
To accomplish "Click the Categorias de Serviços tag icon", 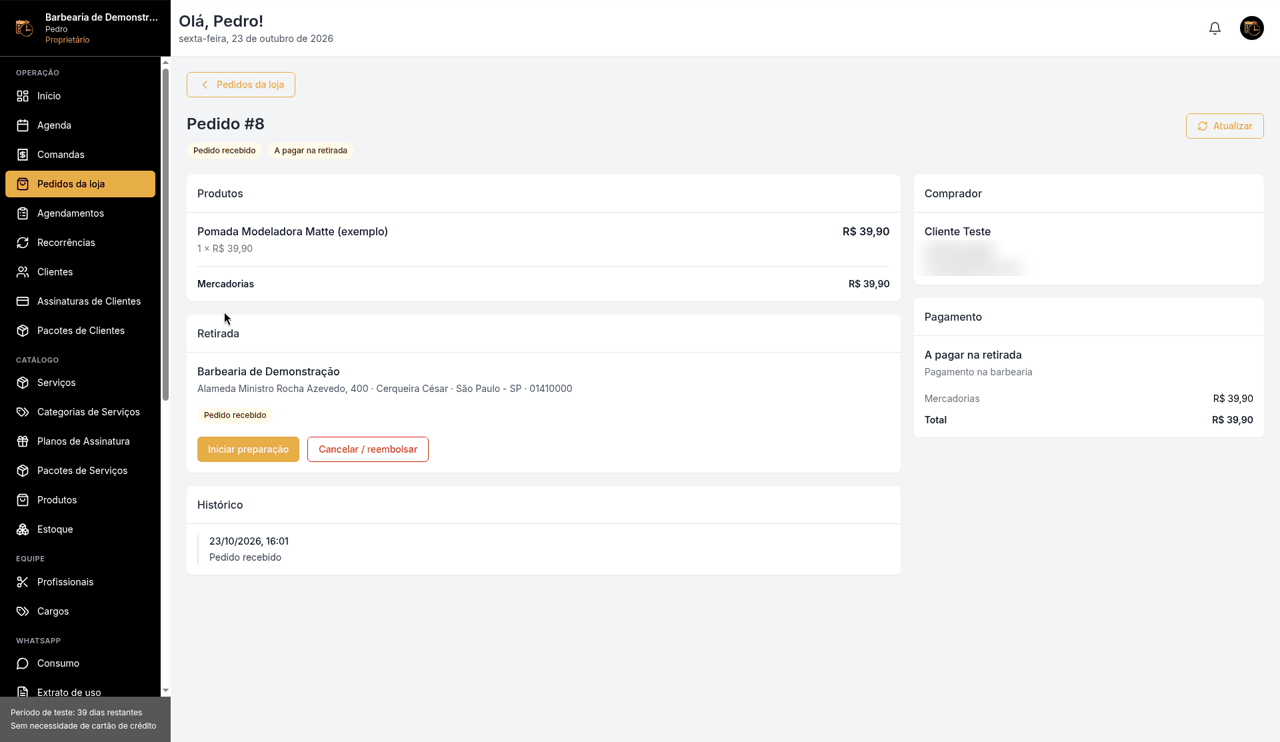I will click(23, 412).
